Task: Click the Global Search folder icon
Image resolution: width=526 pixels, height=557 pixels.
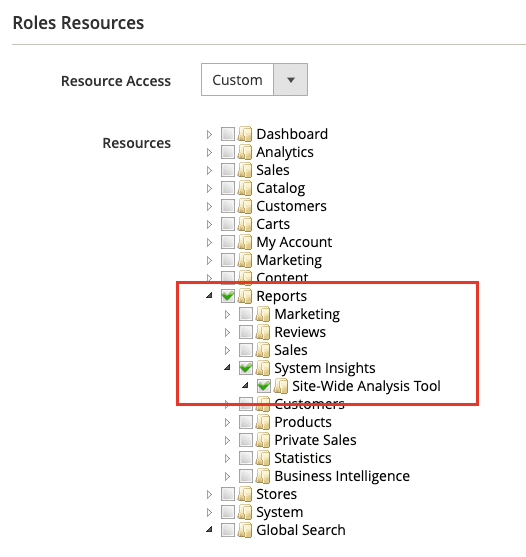Action: pos(245,530)
